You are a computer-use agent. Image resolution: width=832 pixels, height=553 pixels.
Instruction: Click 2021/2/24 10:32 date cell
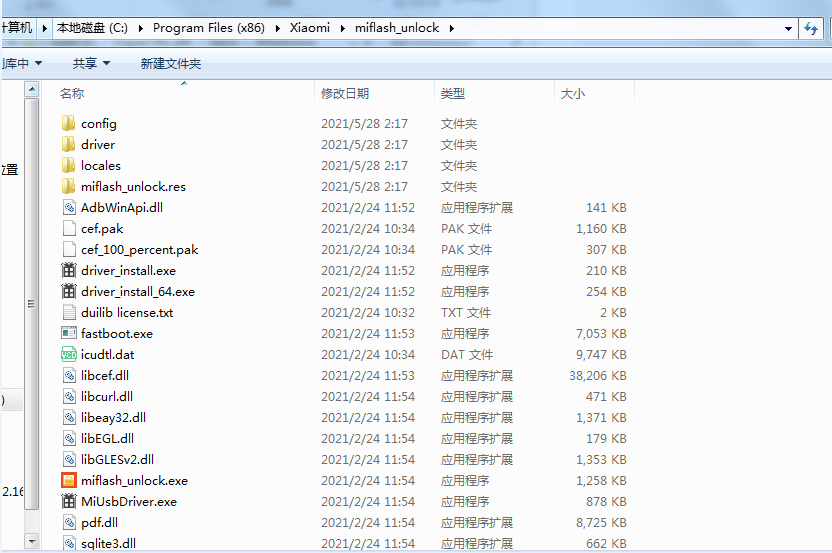(x=368, y=313)
